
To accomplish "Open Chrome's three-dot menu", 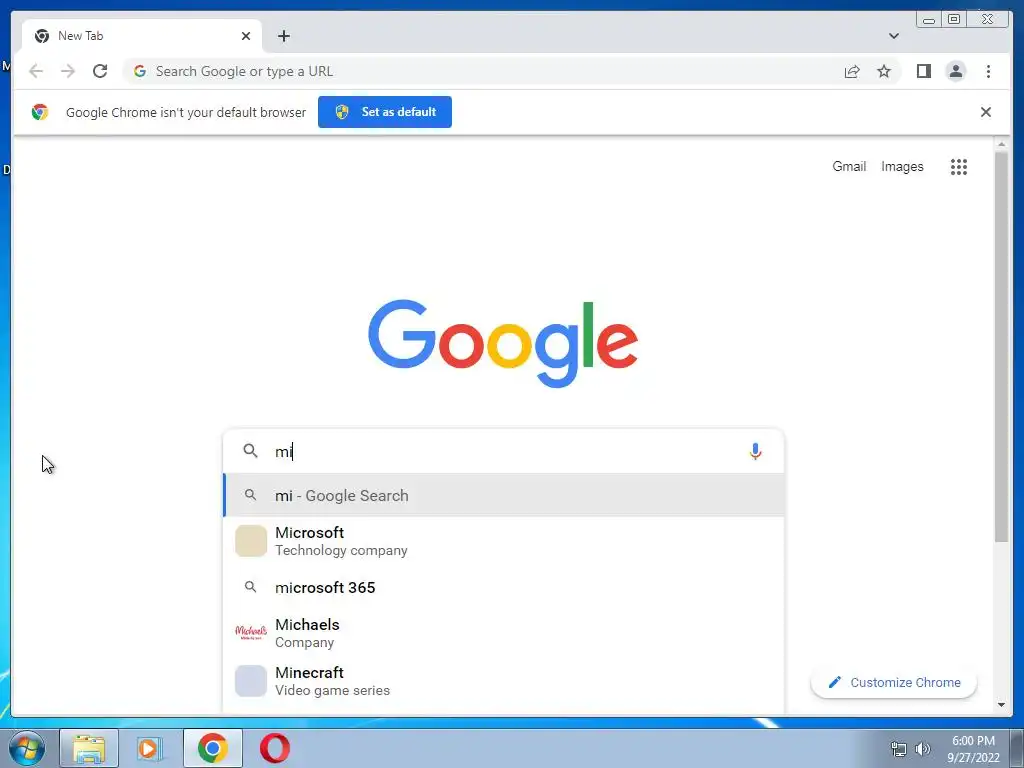I will pyautogui.click(x=988, y=71).
